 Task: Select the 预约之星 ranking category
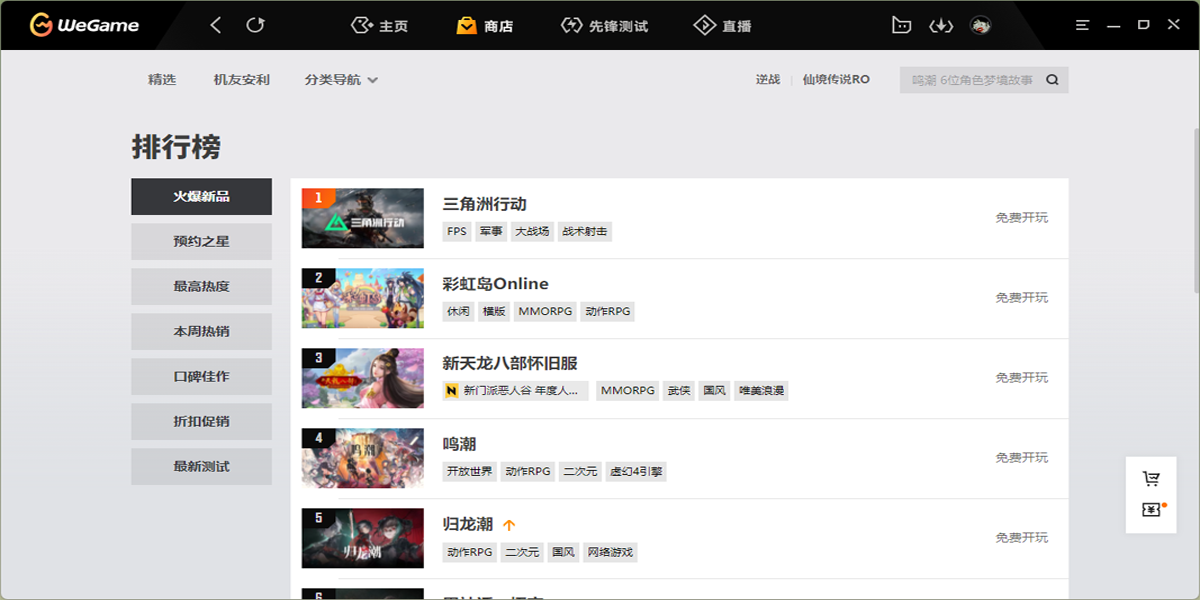click(x=201, y=241)
